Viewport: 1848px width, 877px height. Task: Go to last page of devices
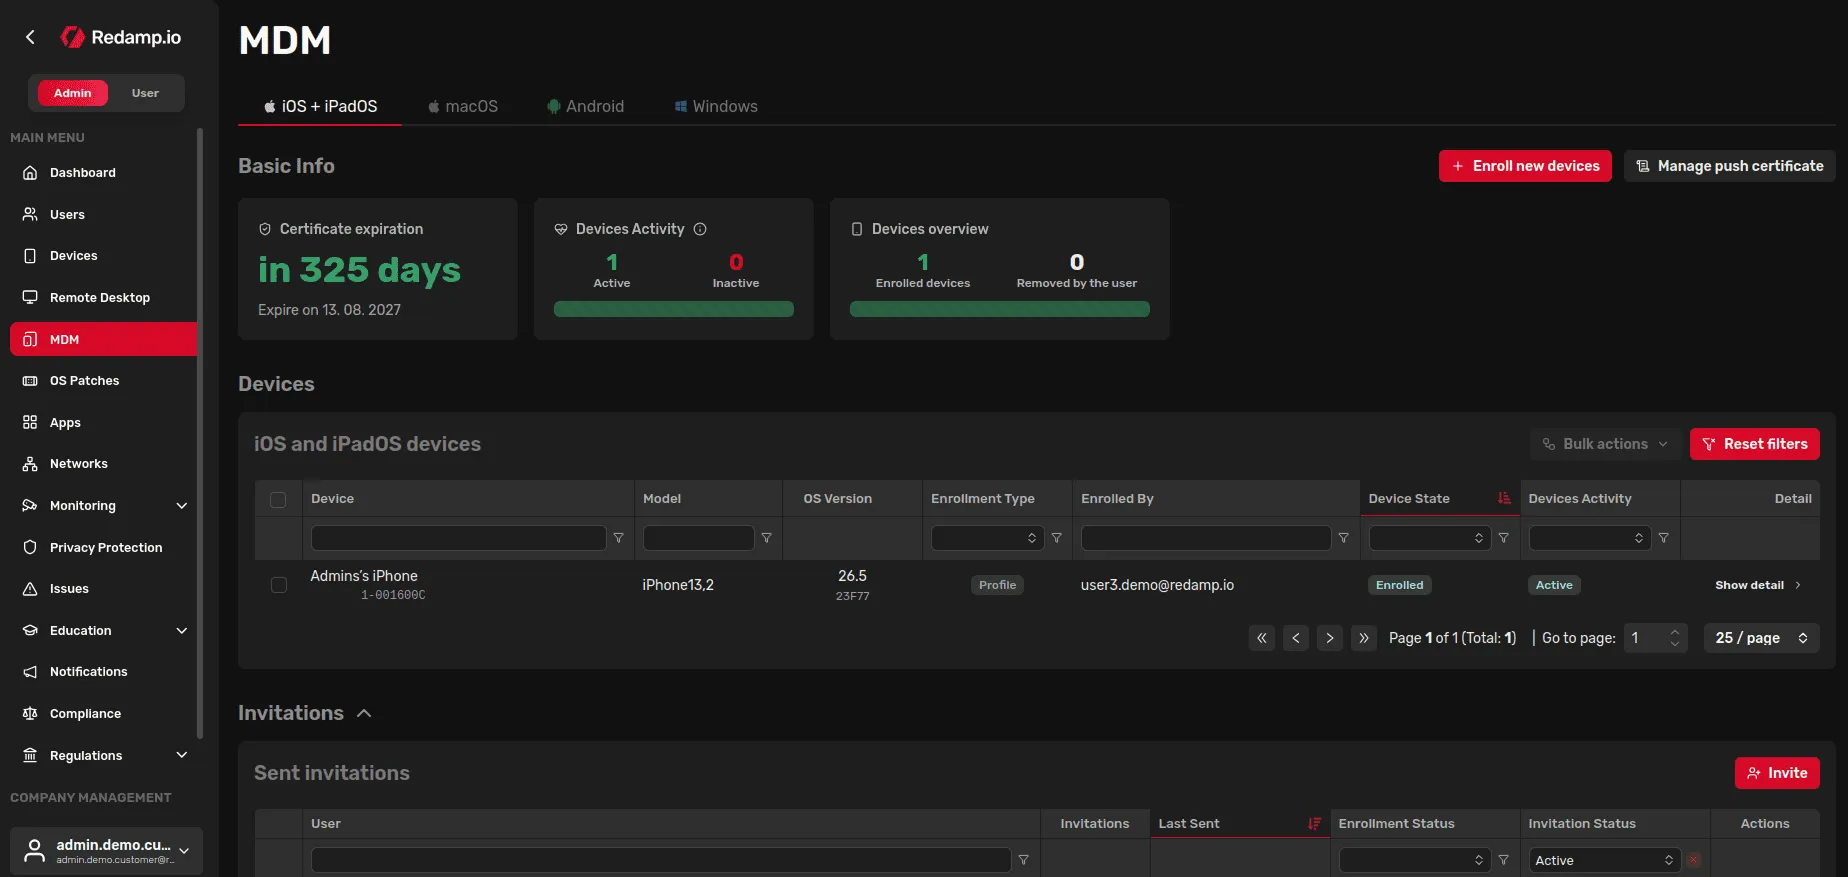(x=1364, y=638)
